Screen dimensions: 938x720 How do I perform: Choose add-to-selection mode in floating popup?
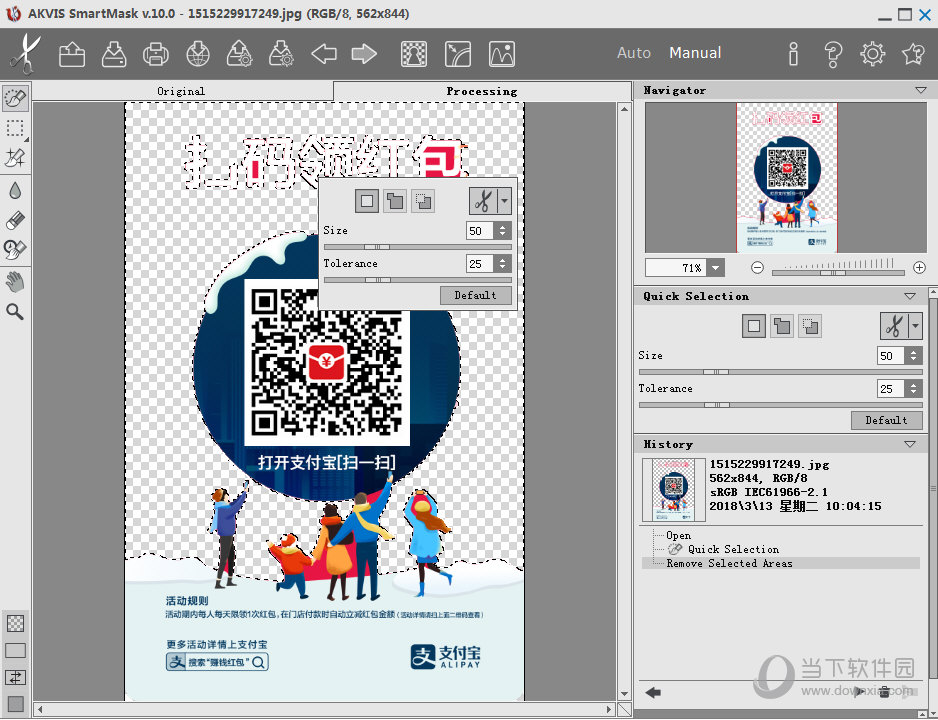click(x=395, y=201)
